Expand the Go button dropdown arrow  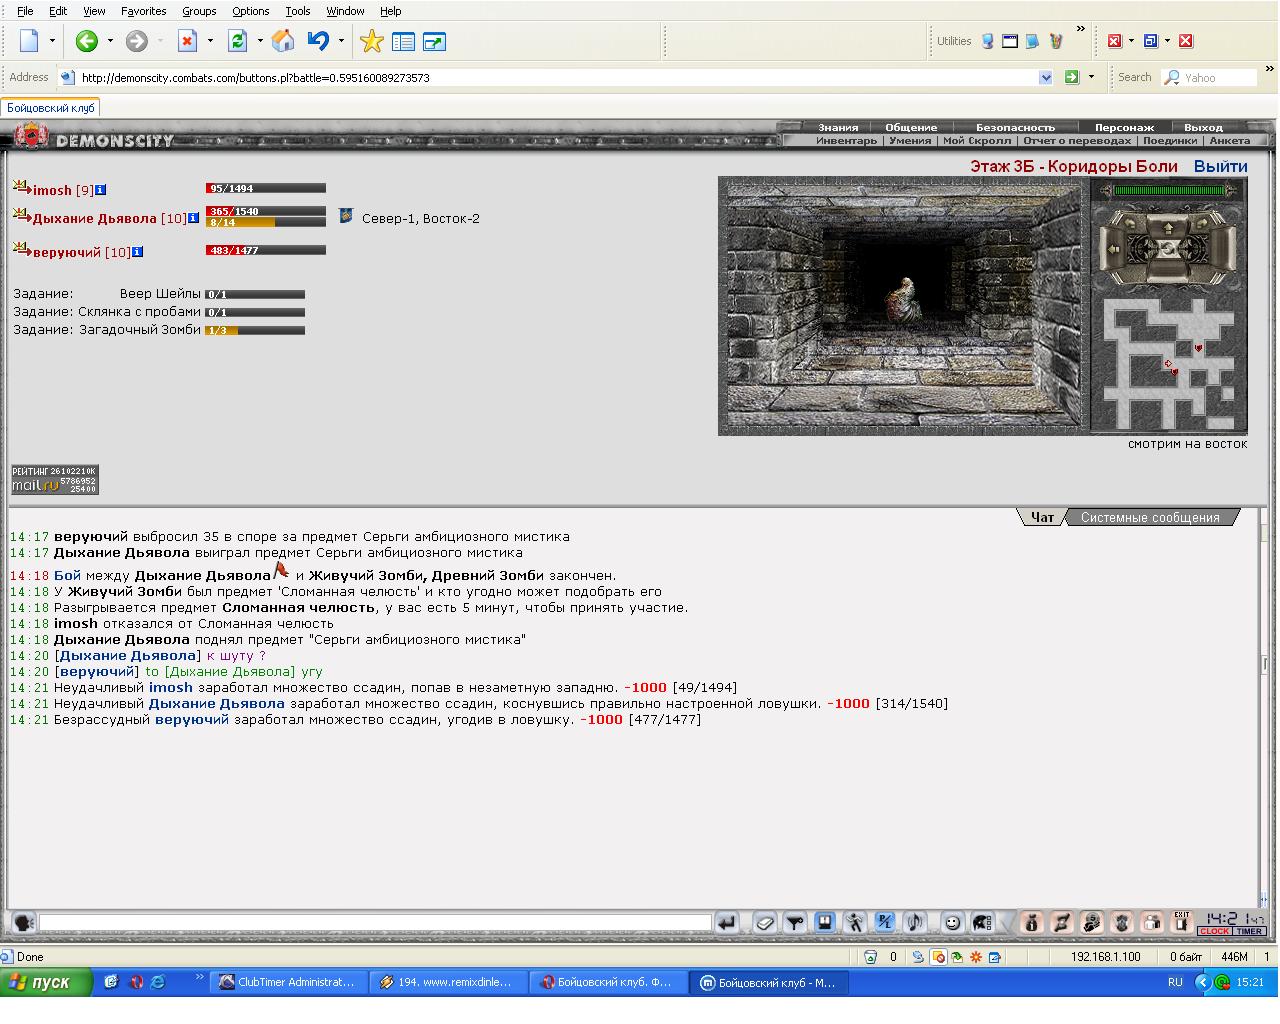(1091, 77)
